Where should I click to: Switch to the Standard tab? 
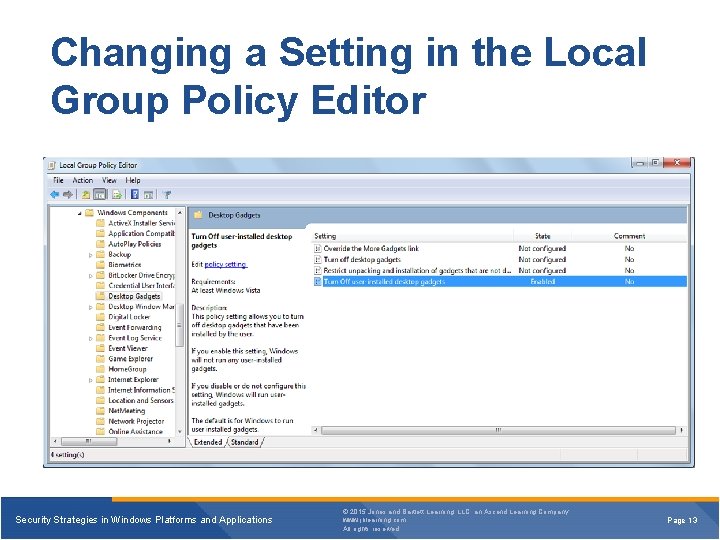point(244,442)
